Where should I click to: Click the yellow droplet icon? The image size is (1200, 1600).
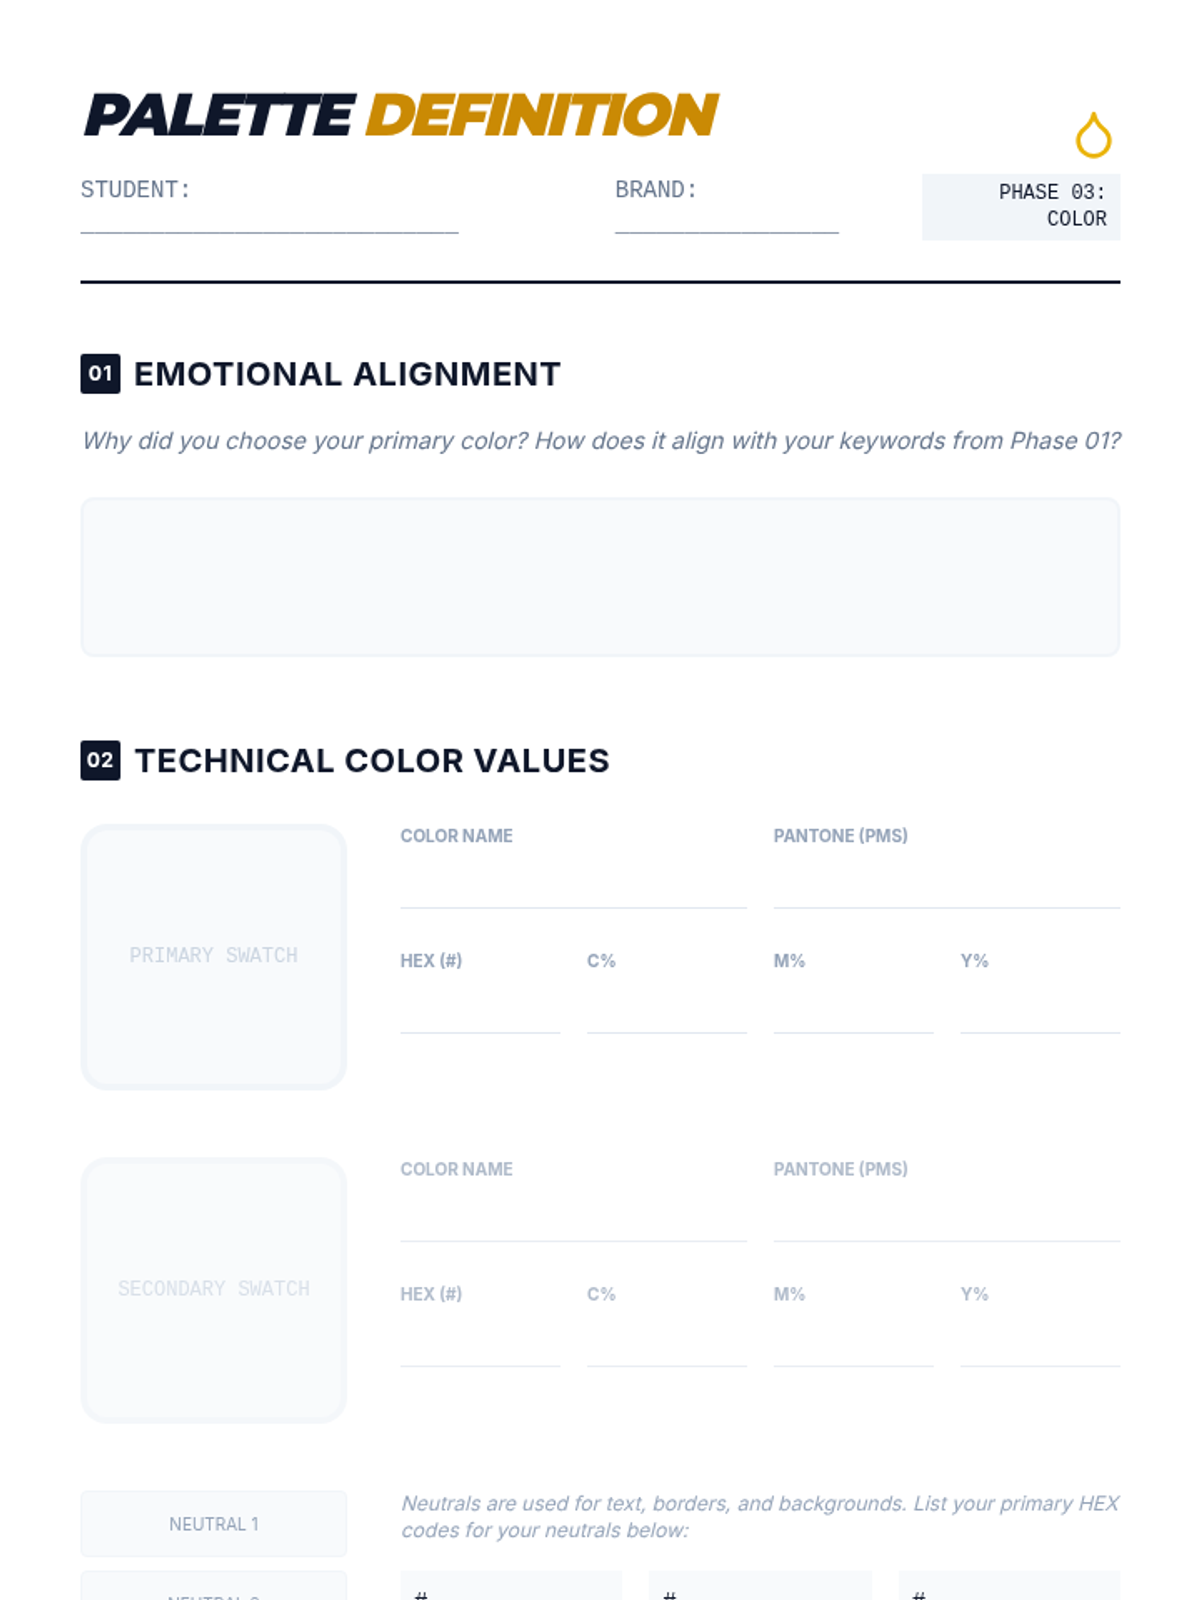pos(1093,135)
